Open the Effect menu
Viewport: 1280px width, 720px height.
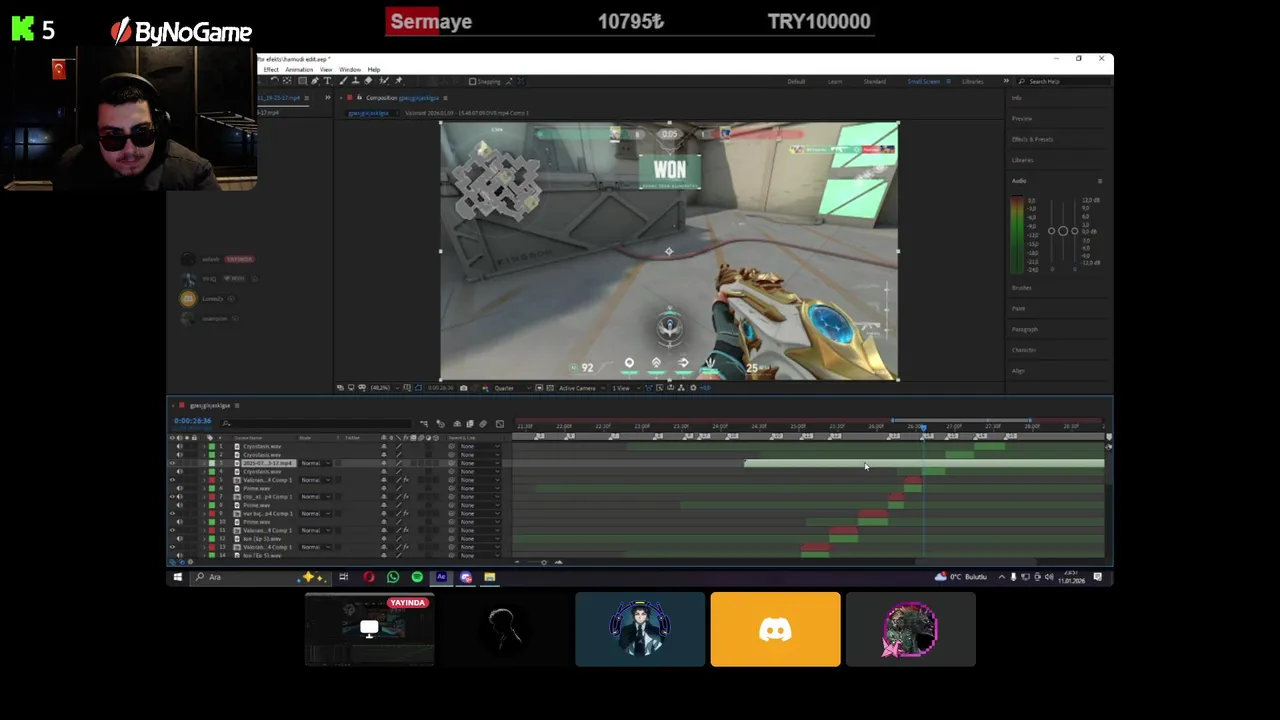click(x=271, y=69)
